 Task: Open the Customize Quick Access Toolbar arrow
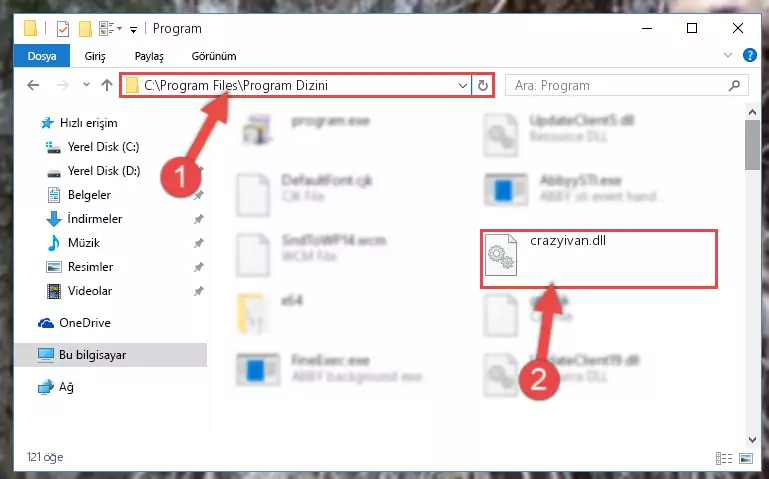(133, 30)
